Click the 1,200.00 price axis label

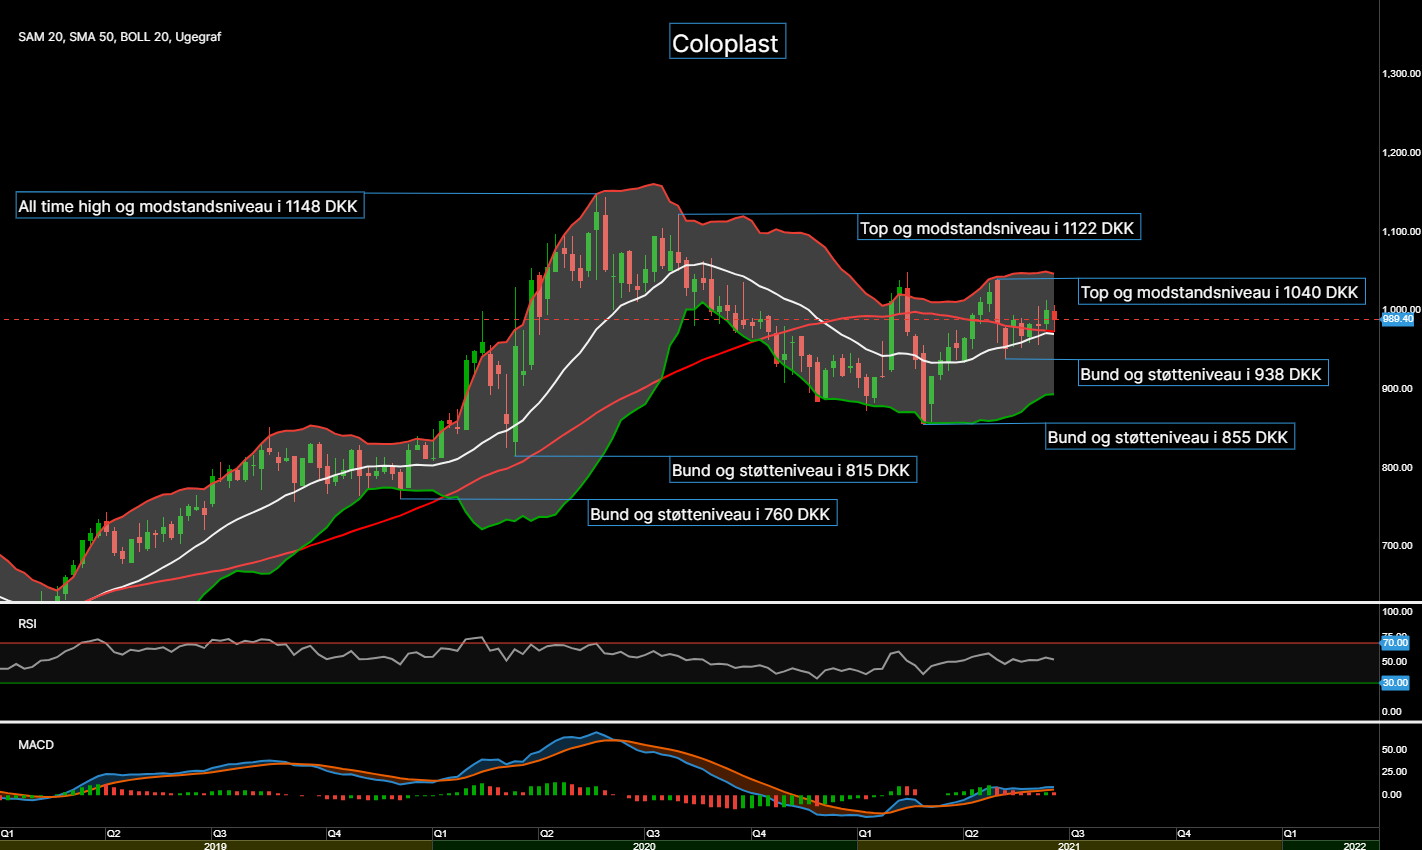point(1401,153)
